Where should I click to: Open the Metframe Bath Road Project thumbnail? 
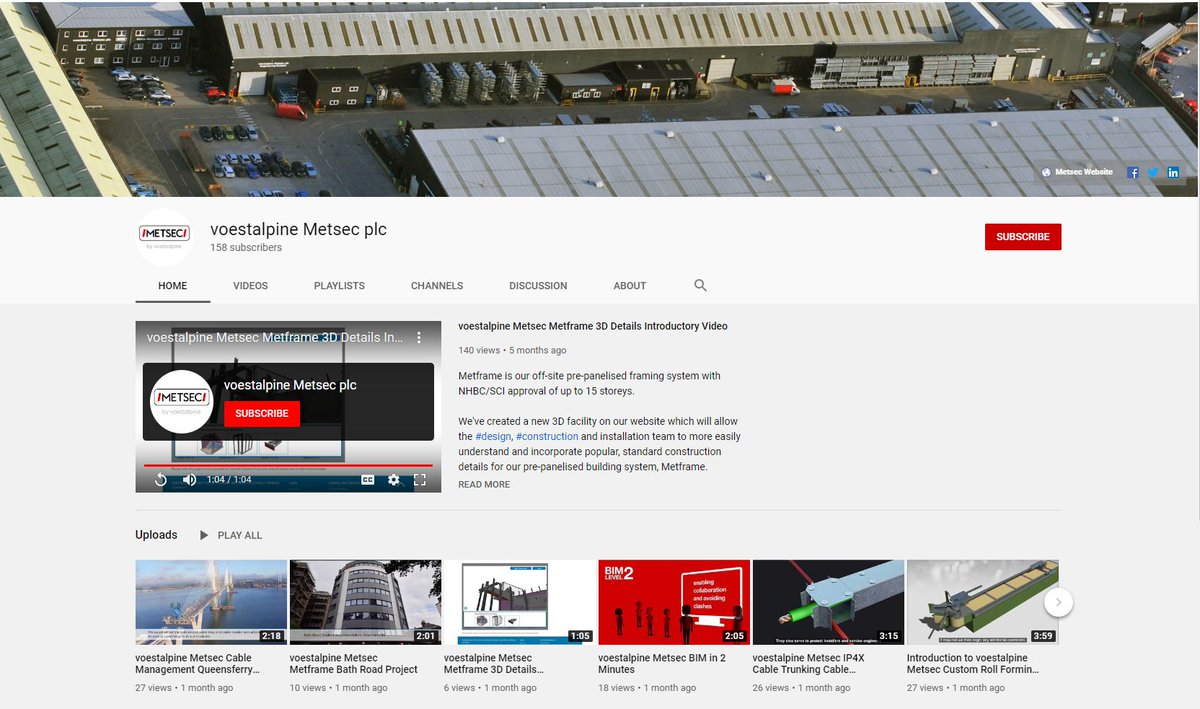tap(365, 602)
